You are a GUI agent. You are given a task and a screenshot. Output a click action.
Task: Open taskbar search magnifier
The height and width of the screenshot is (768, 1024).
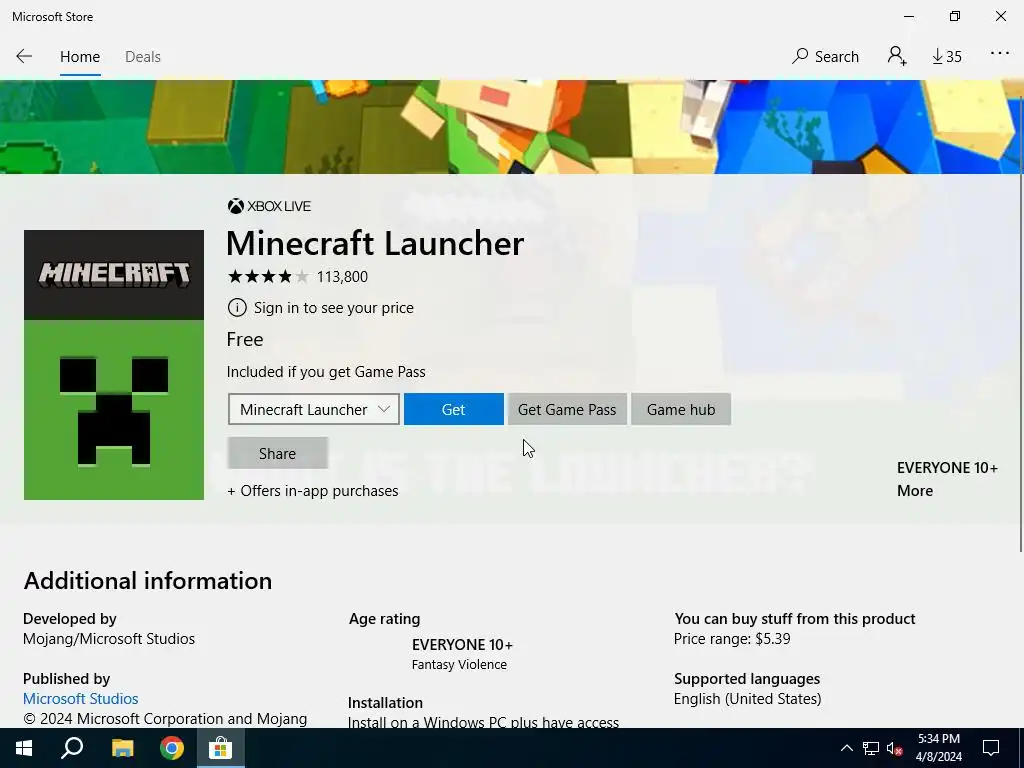pos(72,748)
